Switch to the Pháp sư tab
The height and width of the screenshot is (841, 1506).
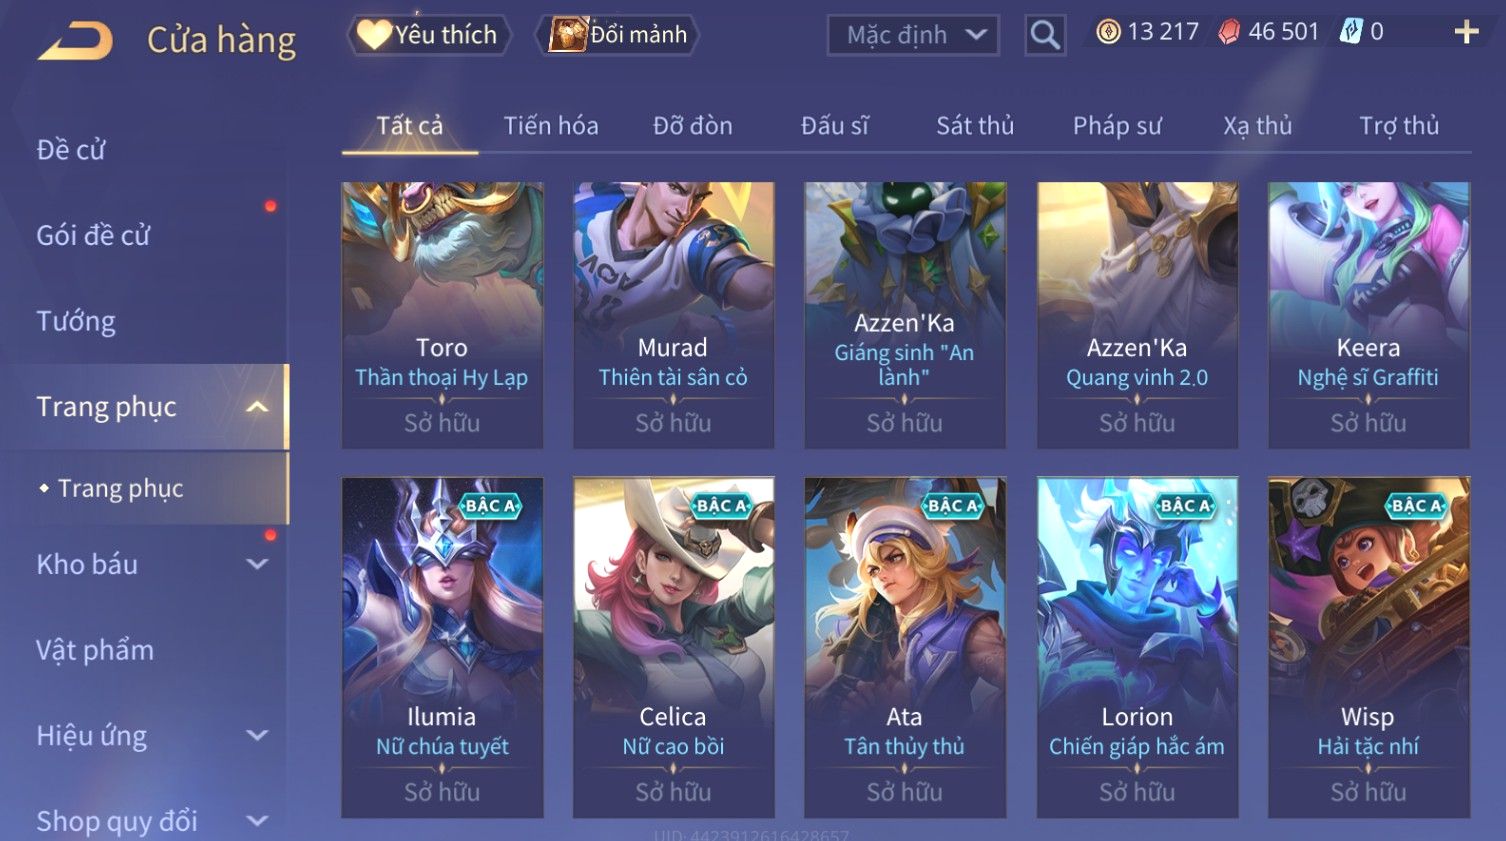(x=1117, y=126)
